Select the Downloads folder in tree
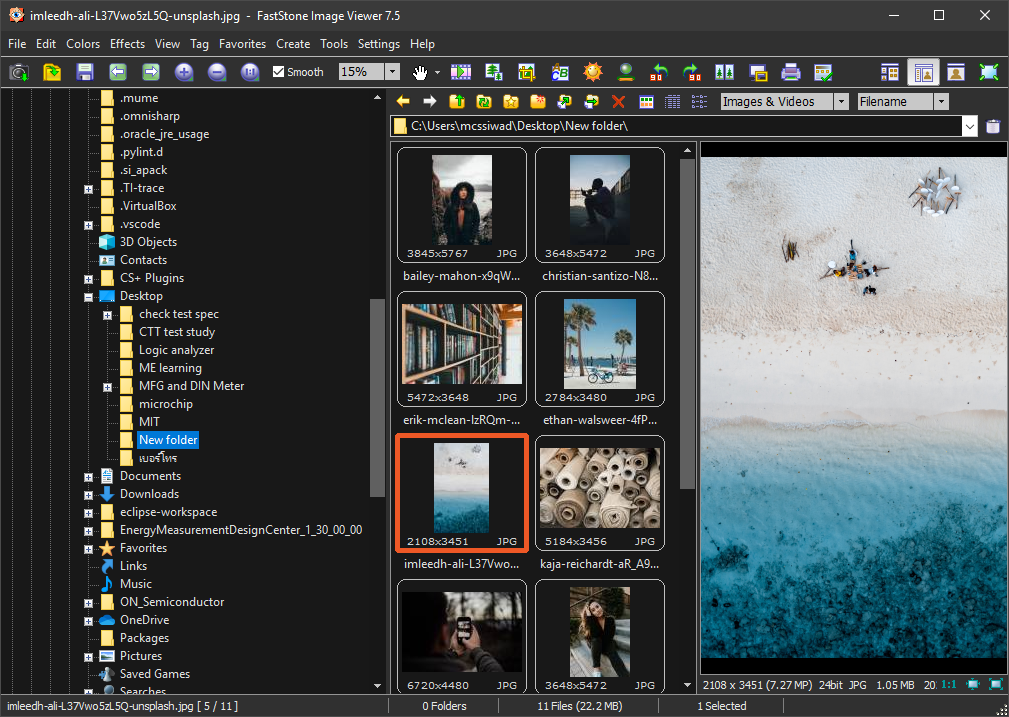Screen dimensions: 1009x717 pyautogui.click(x=149, y=494)
